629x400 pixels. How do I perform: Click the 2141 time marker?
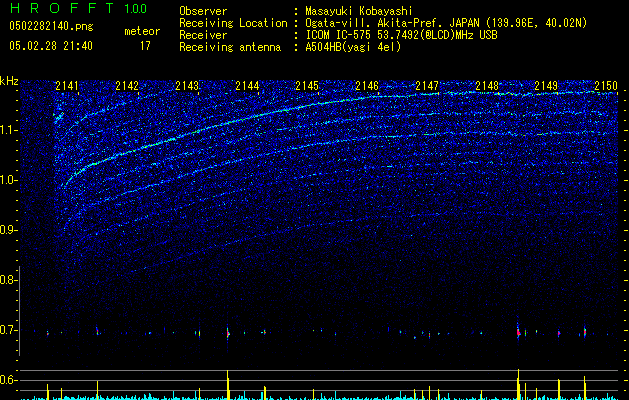67,86
